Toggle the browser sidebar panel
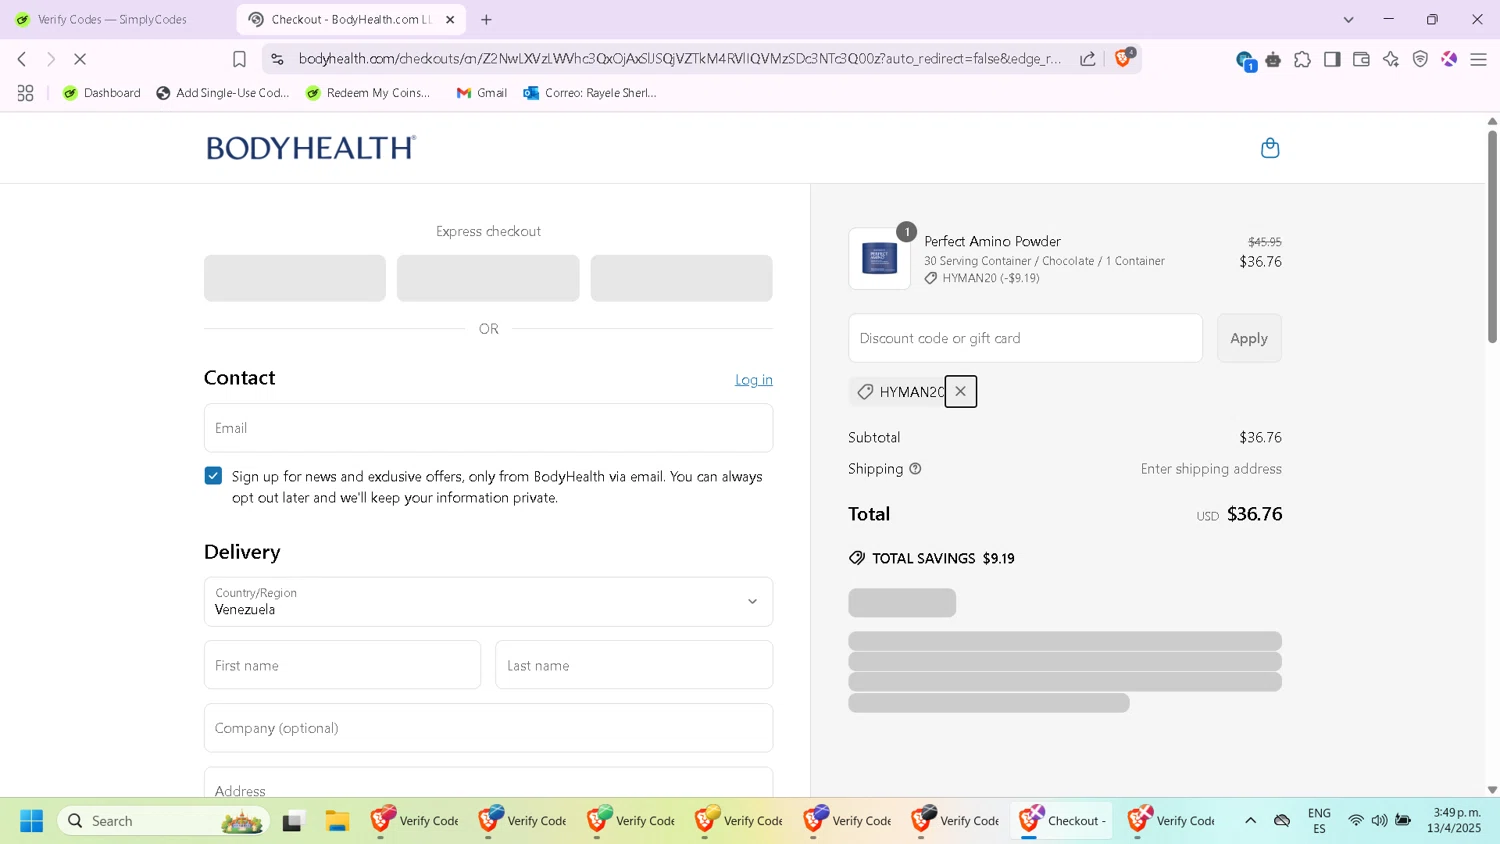The width and height of the screenshot is (1500, 844). coord(1332,60)
